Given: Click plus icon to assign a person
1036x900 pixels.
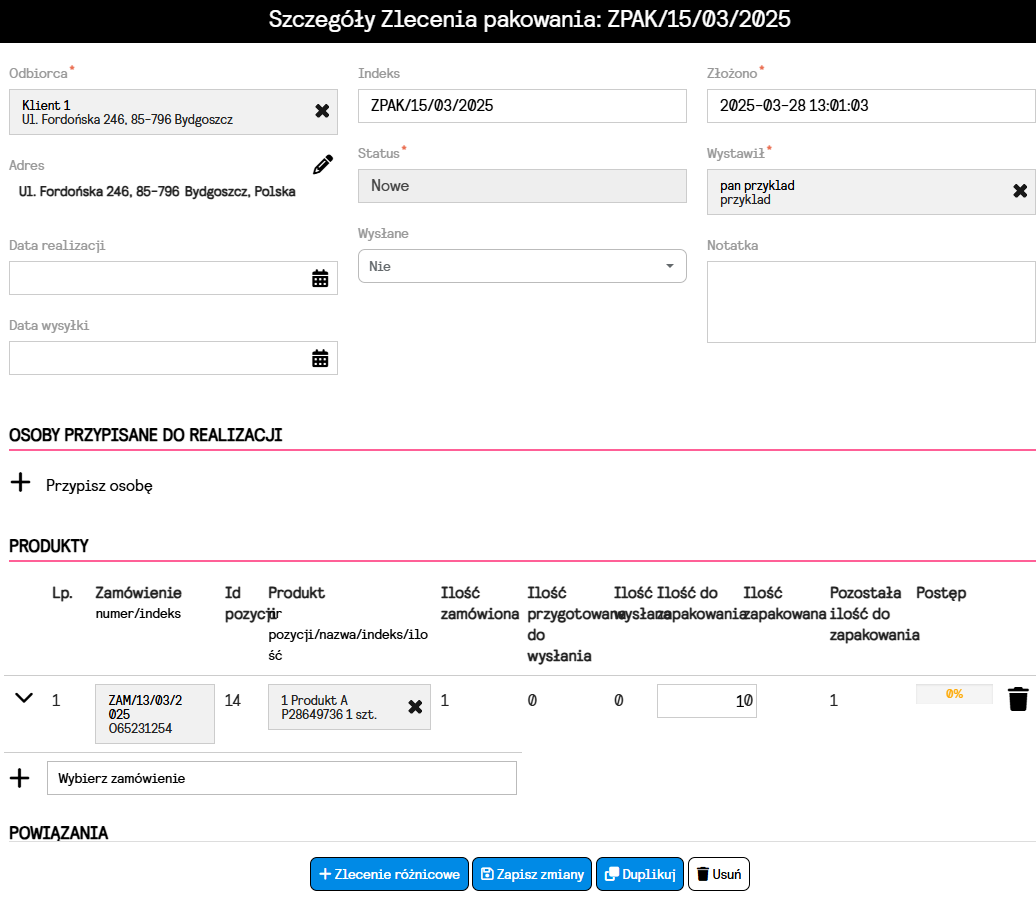Looking at the screenshot, I should coord(20,485).
